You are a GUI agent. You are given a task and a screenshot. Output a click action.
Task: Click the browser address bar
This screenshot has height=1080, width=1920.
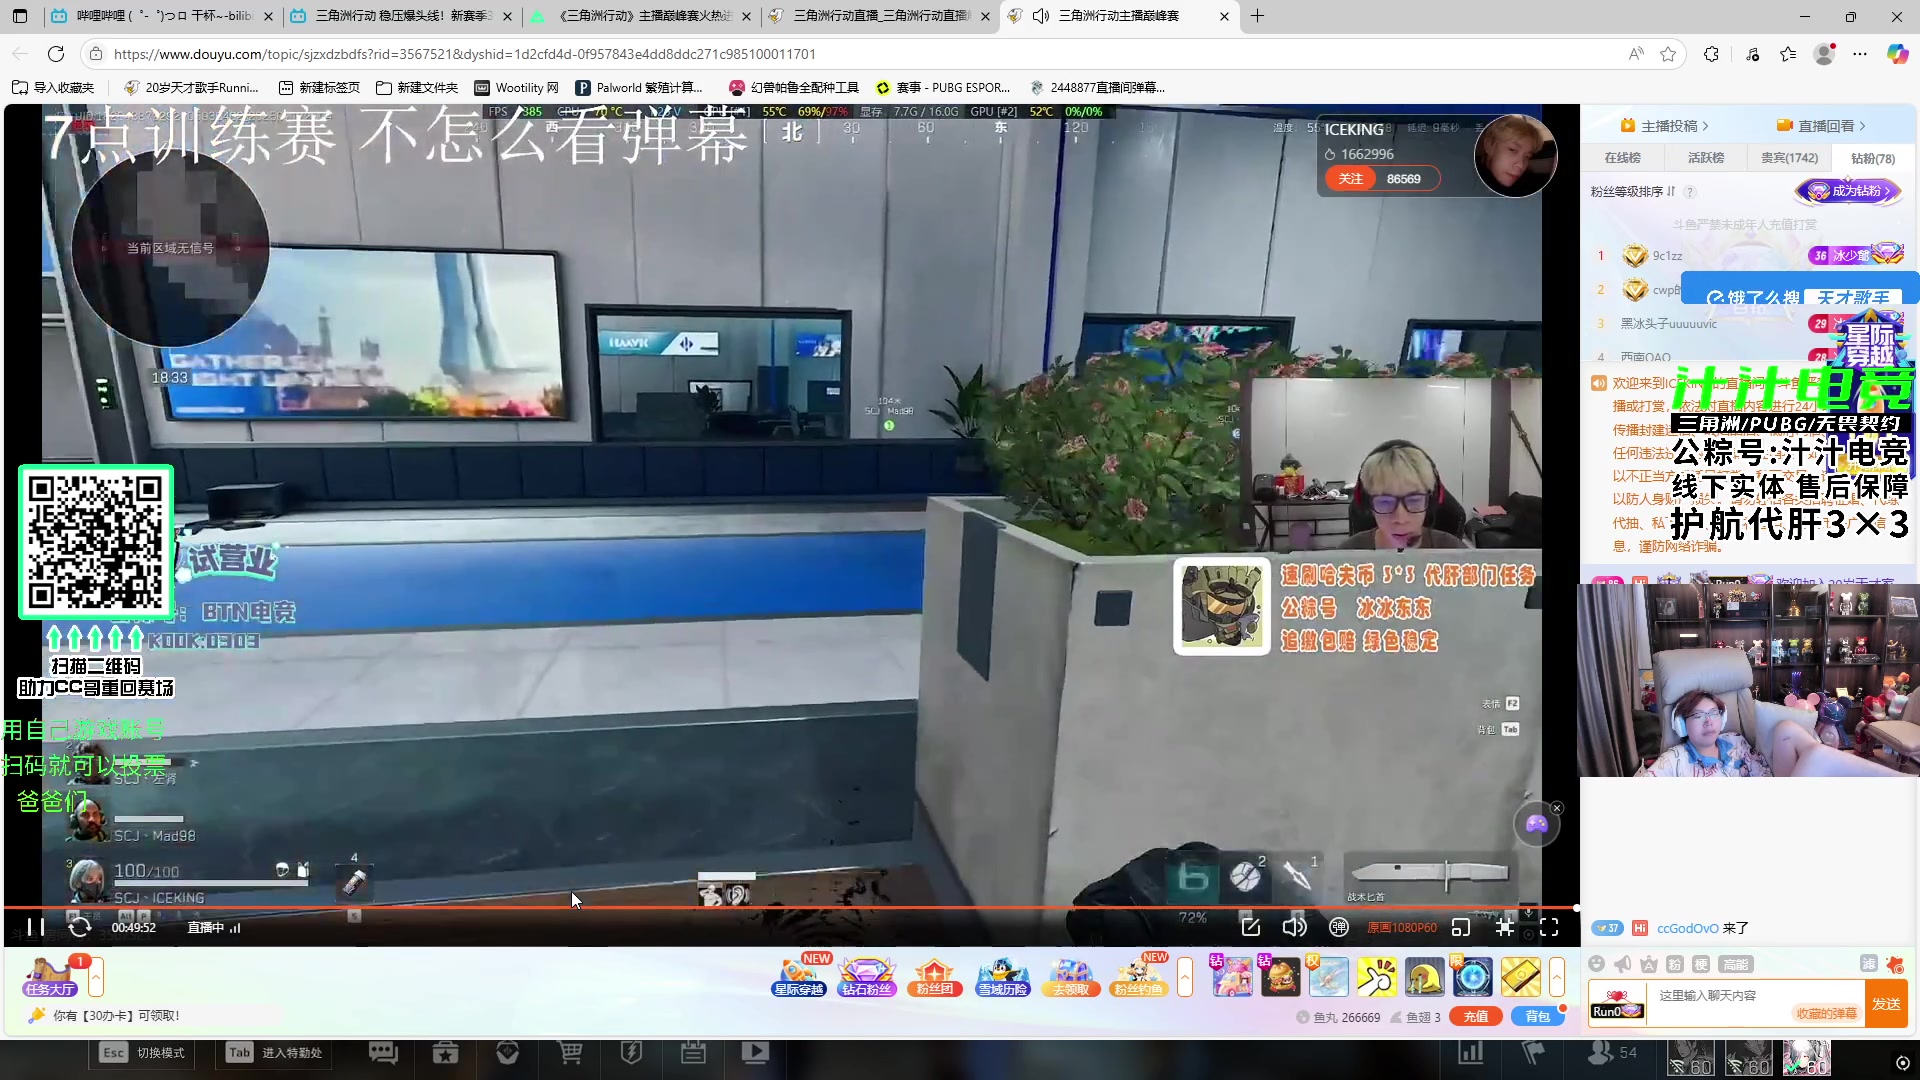(x=860, y=54)
